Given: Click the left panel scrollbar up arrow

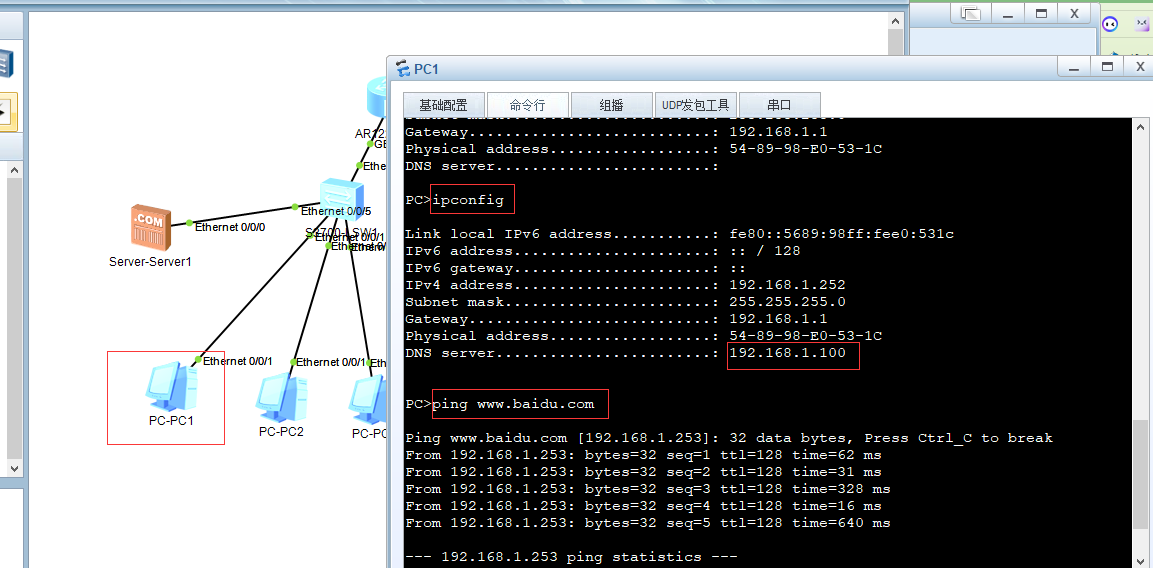Looking at the screenshot, I should (x=14, y=169).
